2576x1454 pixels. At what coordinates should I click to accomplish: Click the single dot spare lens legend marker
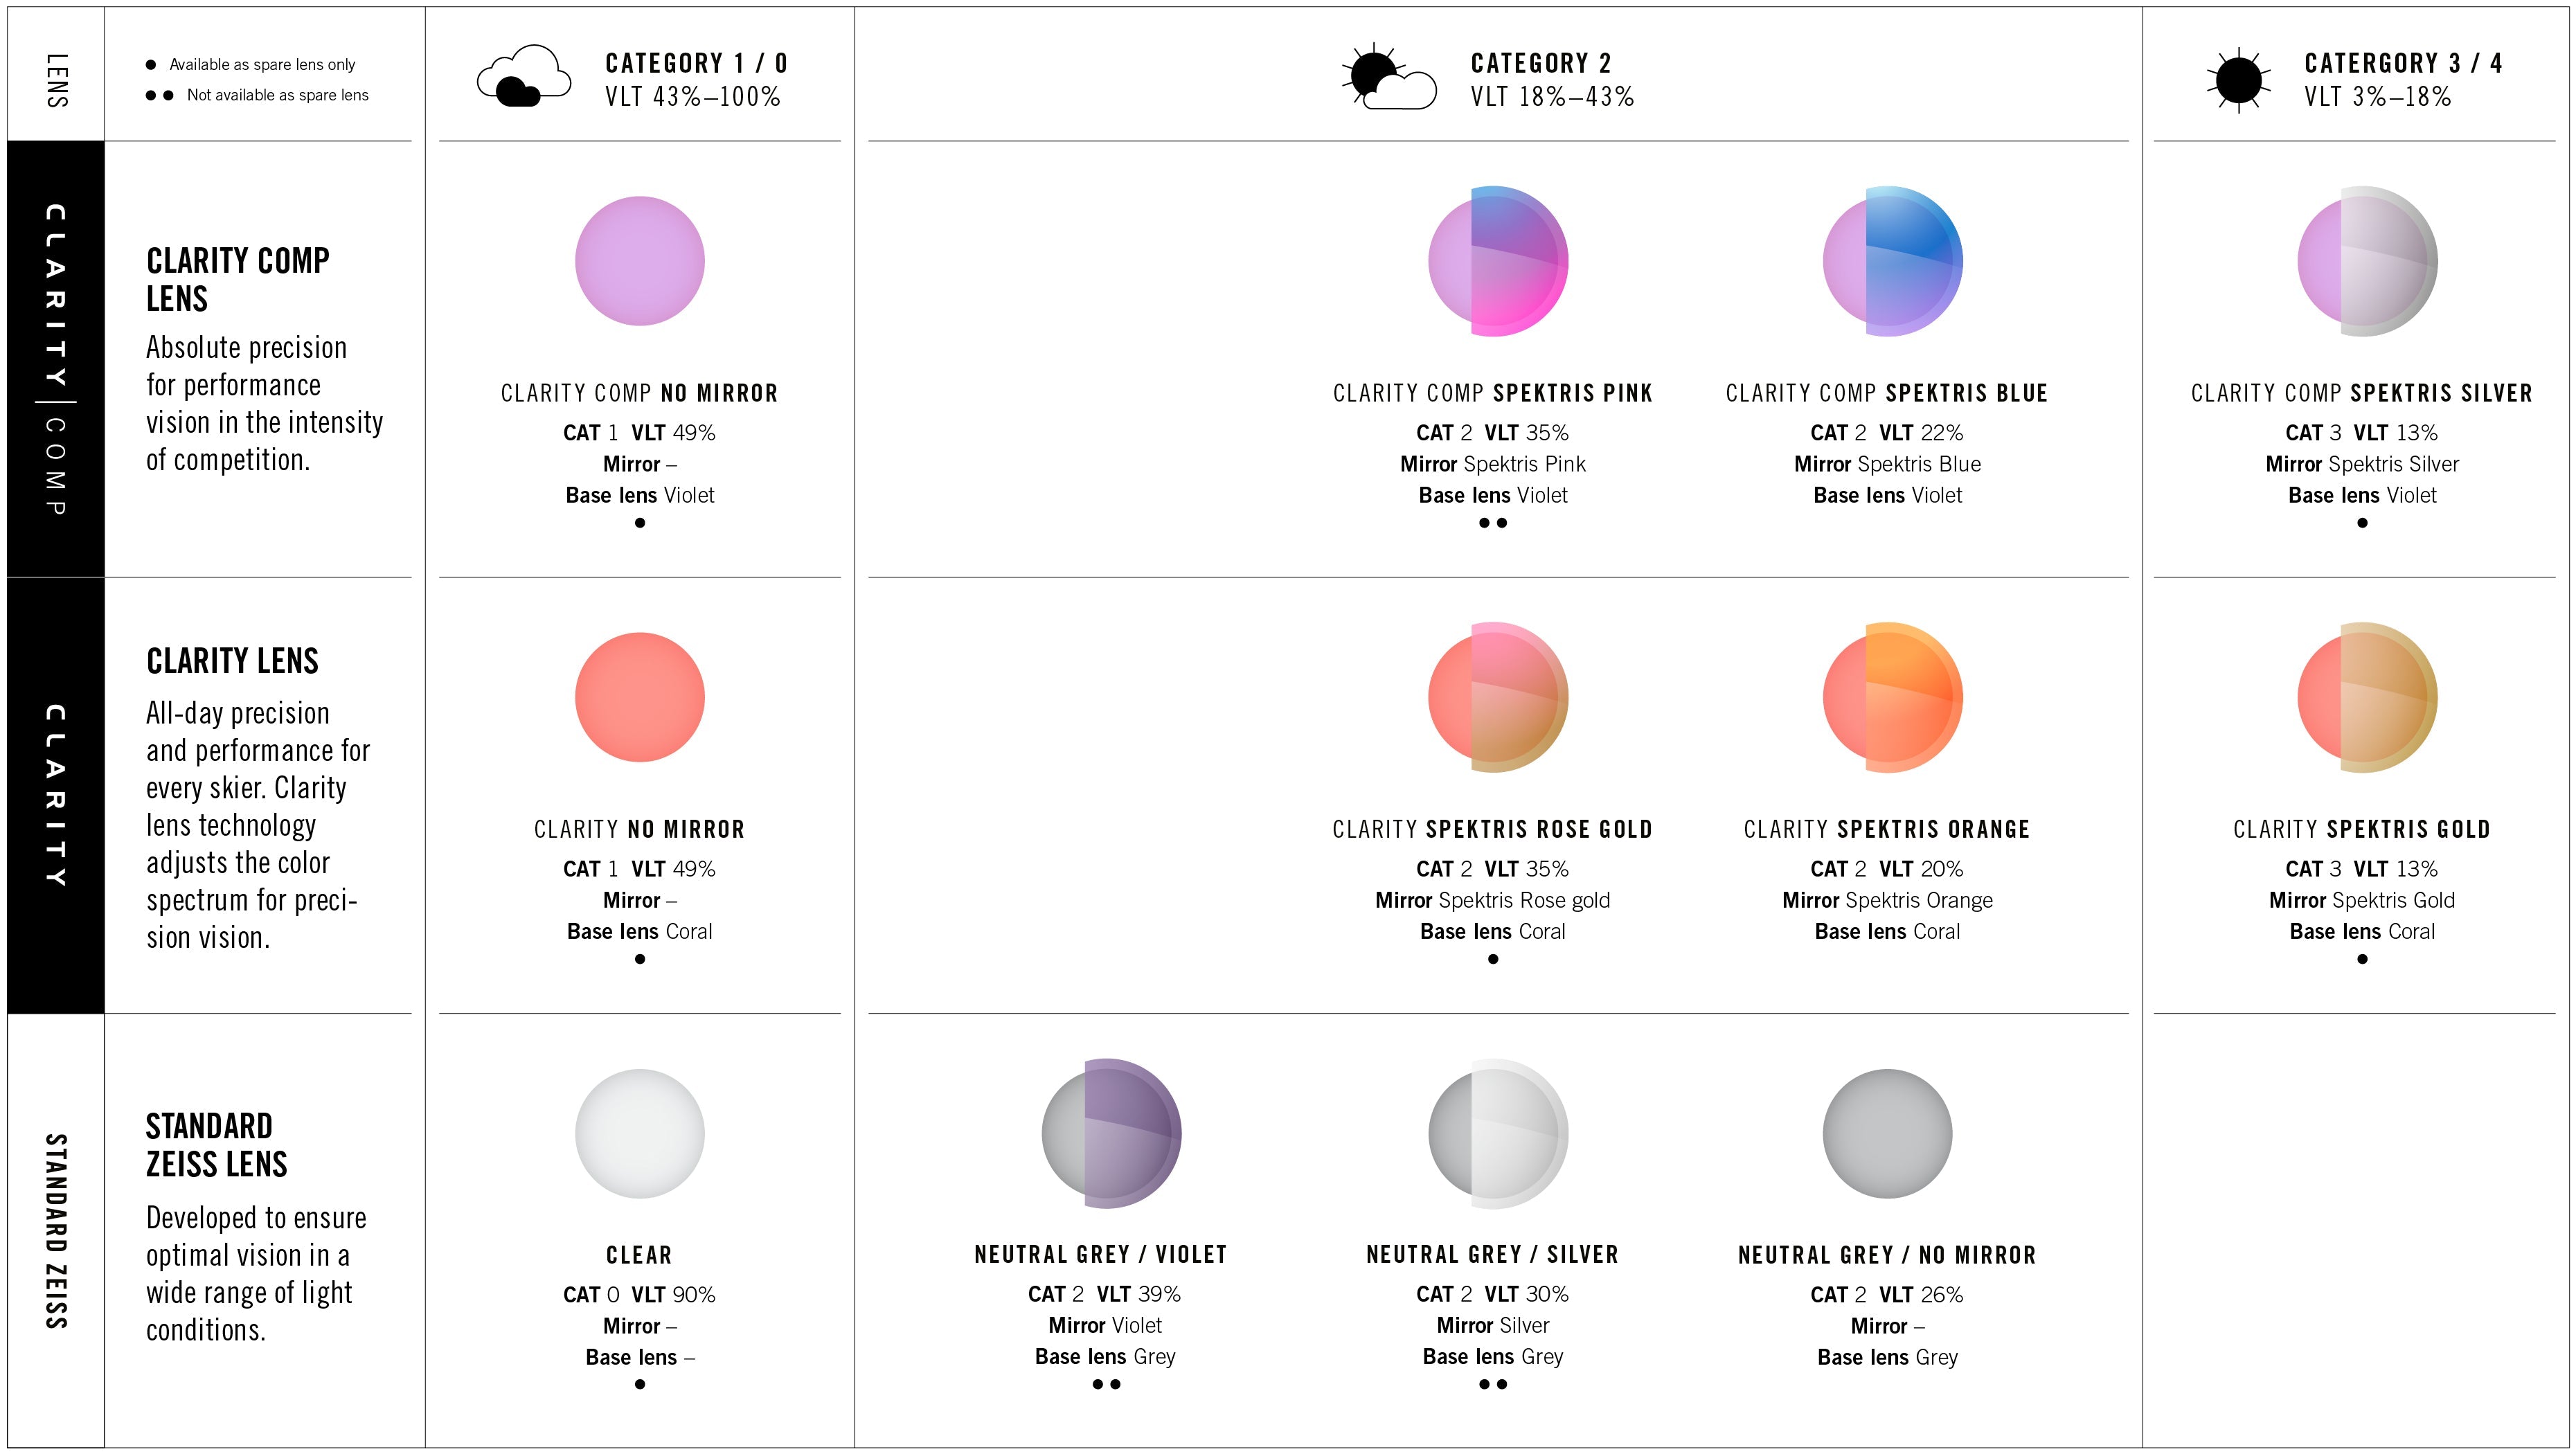[x=151, y=65]
